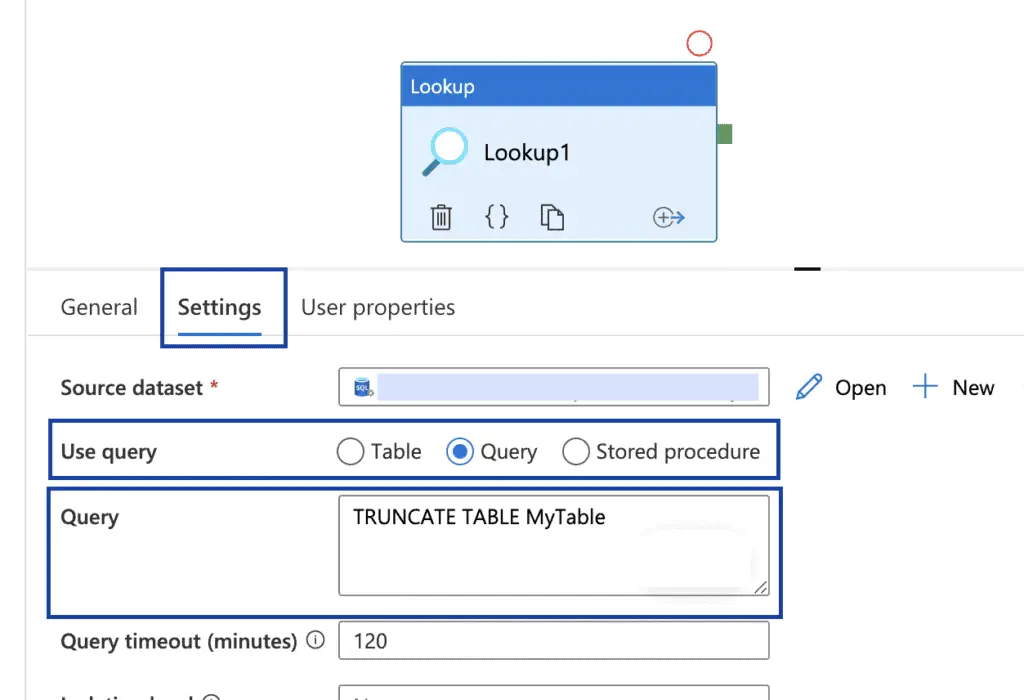Add activity output using the plus-arrow icon

(x=669, y=217)
